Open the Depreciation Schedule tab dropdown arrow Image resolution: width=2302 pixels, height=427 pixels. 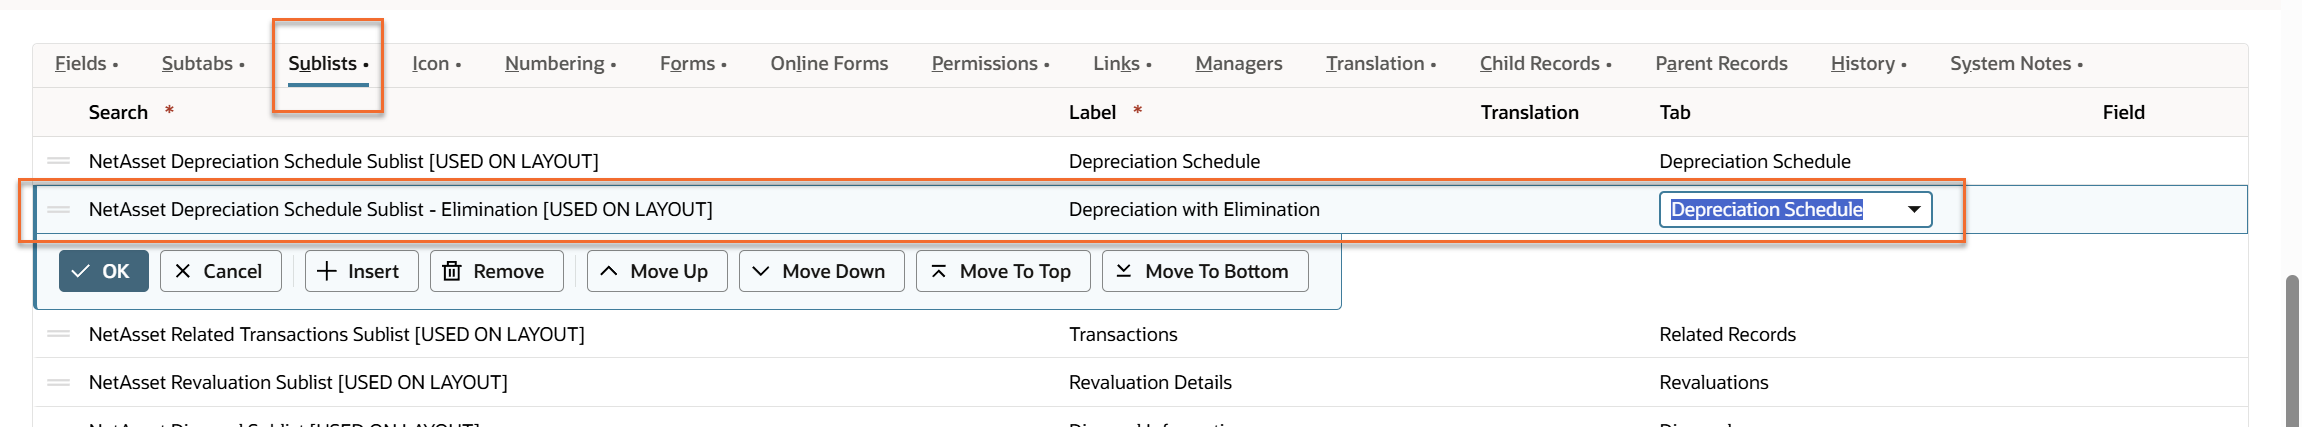tap(1913, 209)
